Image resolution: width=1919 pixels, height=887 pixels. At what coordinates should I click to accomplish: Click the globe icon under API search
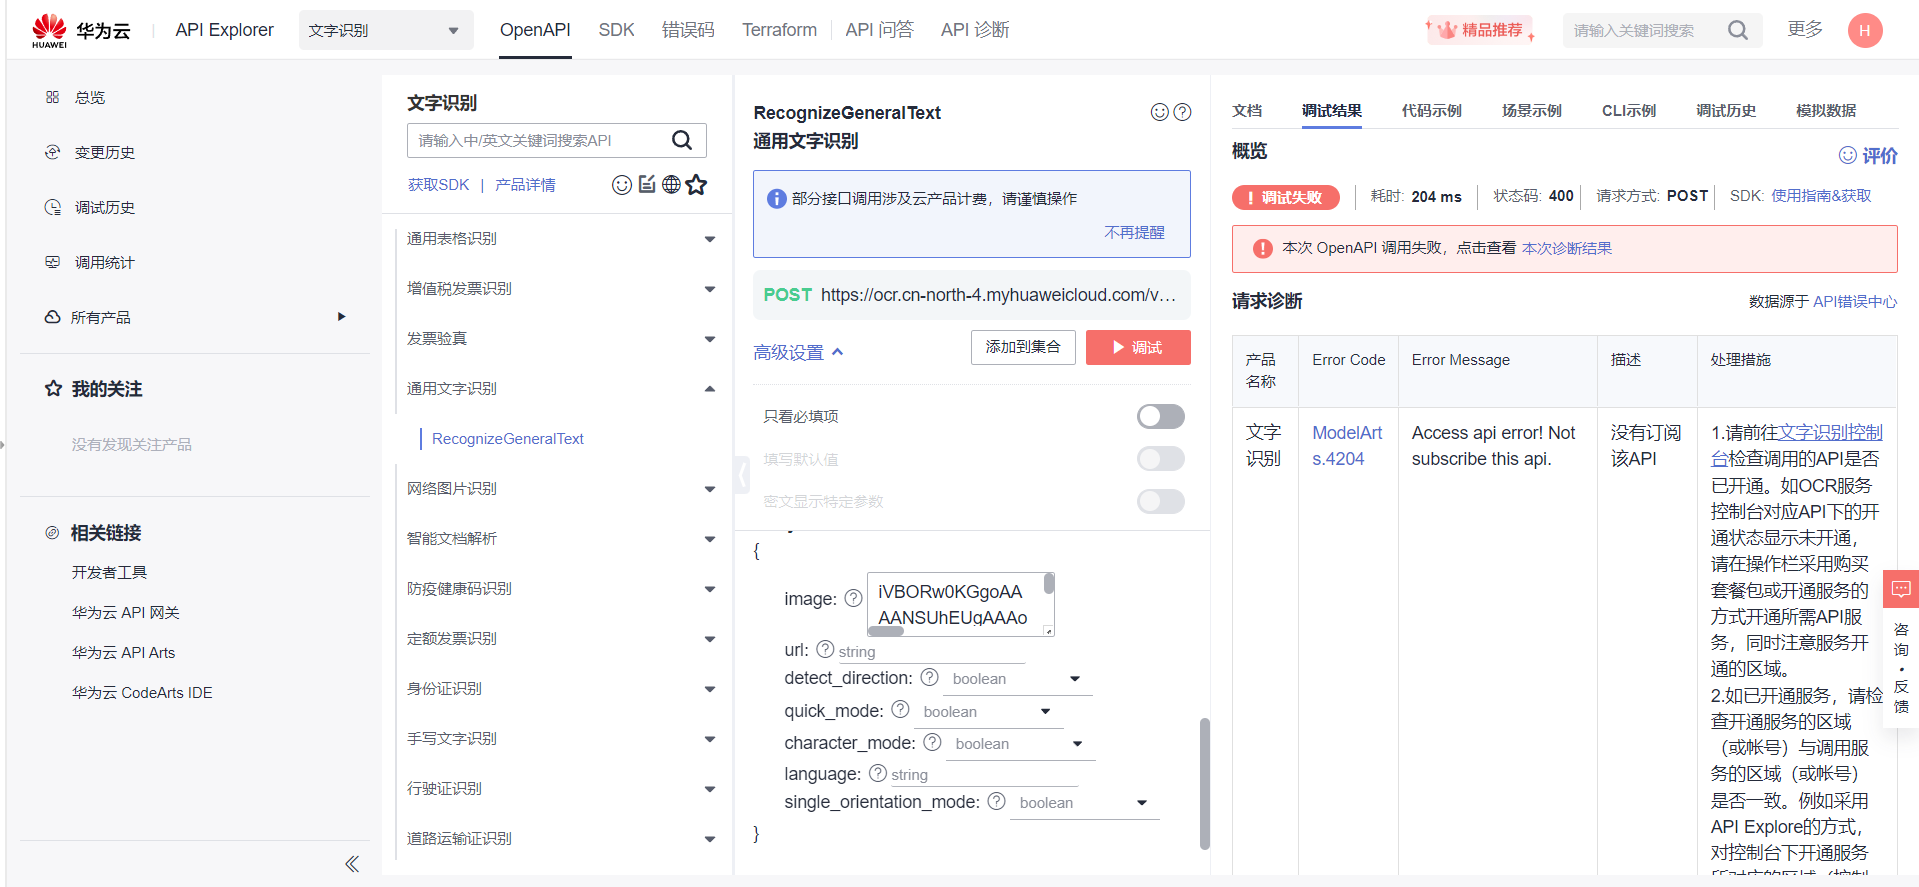pos(671,184)
